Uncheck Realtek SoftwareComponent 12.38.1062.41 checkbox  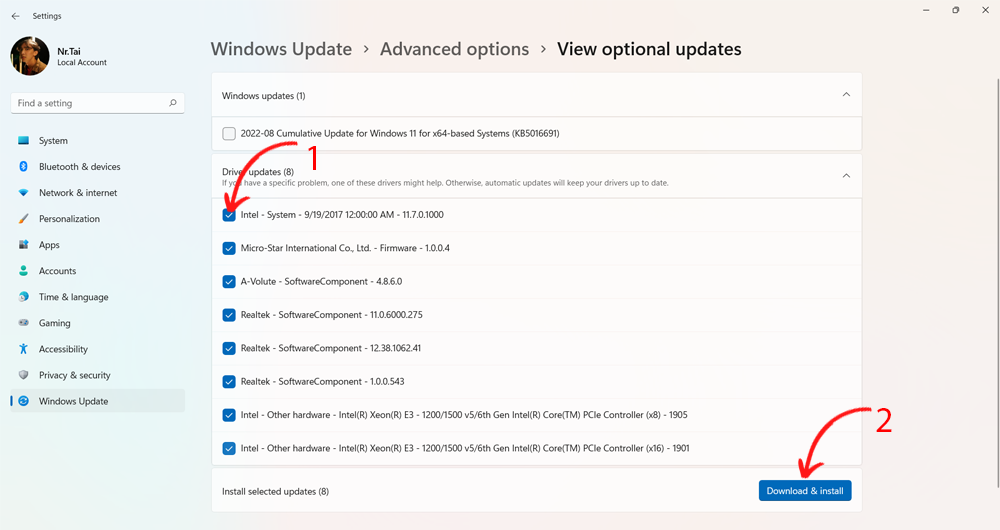pos(229,348)
